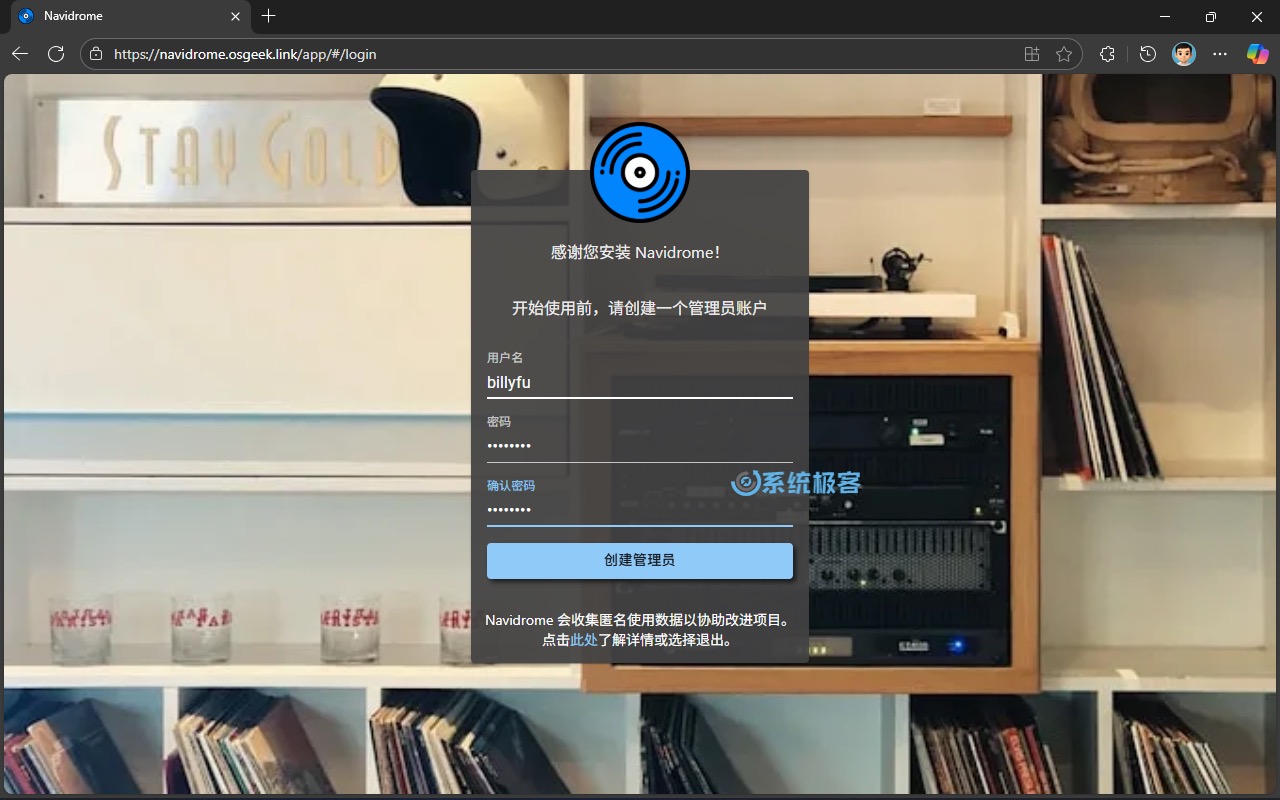Viewport: 1280px width, 800px height.
Task: Click the 创建管理员 button
Action: (x=639, y=560)
